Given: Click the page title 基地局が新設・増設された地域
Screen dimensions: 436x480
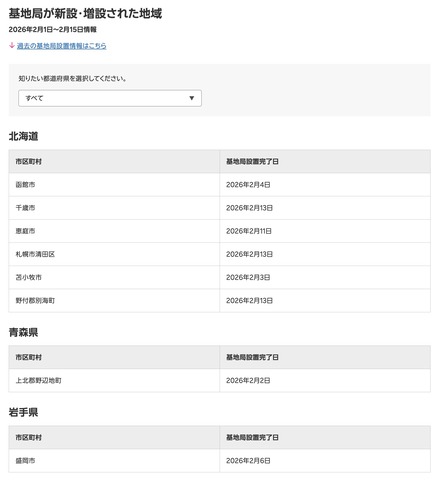Looking at the screenshot, I should (x=85, y=14).
